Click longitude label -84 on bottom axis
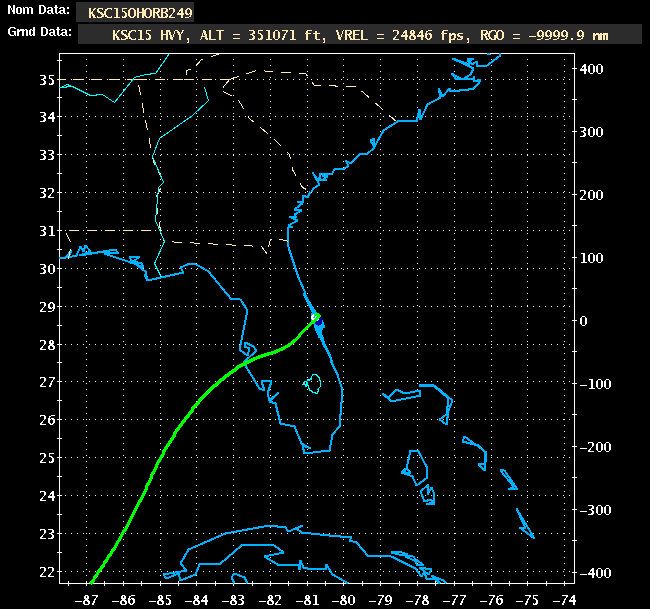 point(197,600)
